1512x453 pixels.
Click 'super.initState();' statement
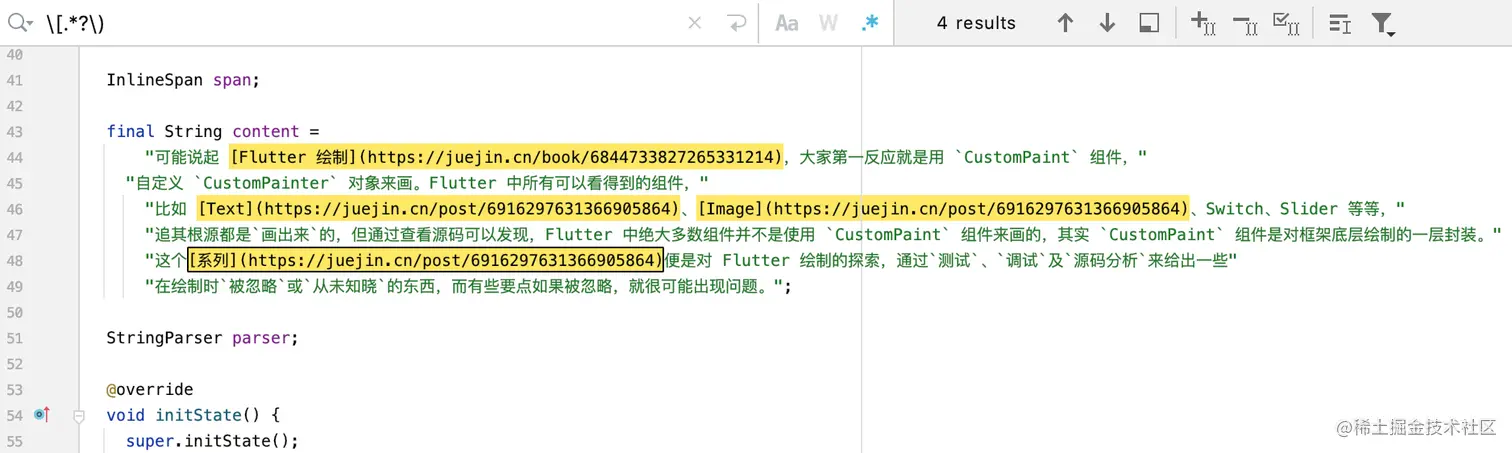pyautogui.click(x=212, y=441)
